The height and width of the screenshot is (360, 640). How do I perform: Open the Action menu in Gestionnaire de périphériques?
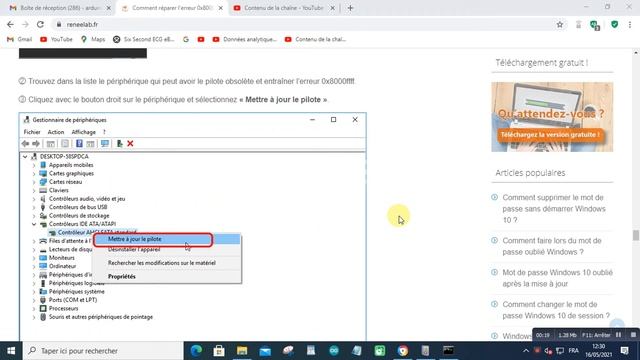point(56,132)
